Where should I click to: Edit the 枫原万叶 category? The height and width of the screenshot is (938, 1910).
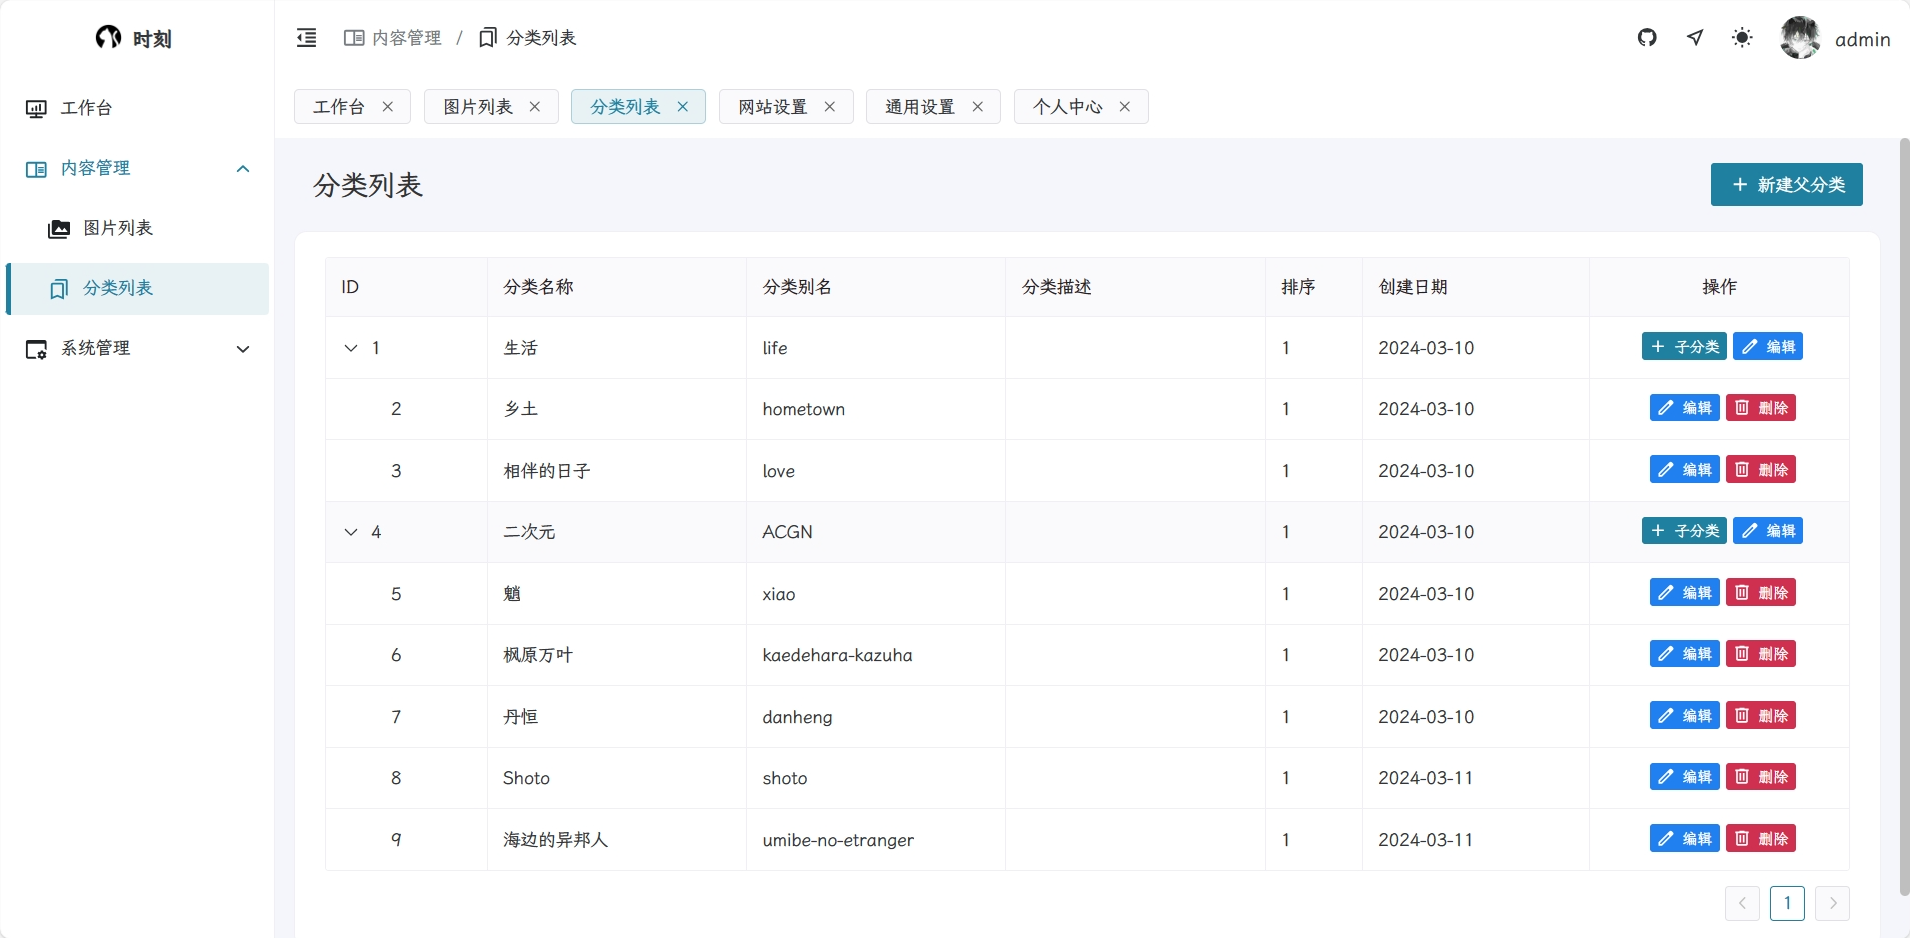(1685, 654)
